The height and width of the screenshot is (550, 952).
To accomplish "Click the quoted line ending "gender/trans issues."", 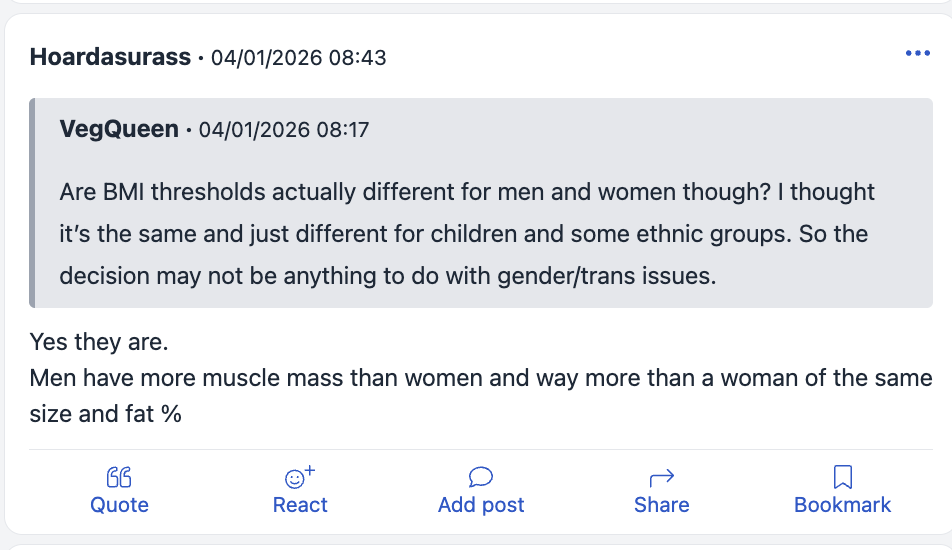I will coord(388,276).
